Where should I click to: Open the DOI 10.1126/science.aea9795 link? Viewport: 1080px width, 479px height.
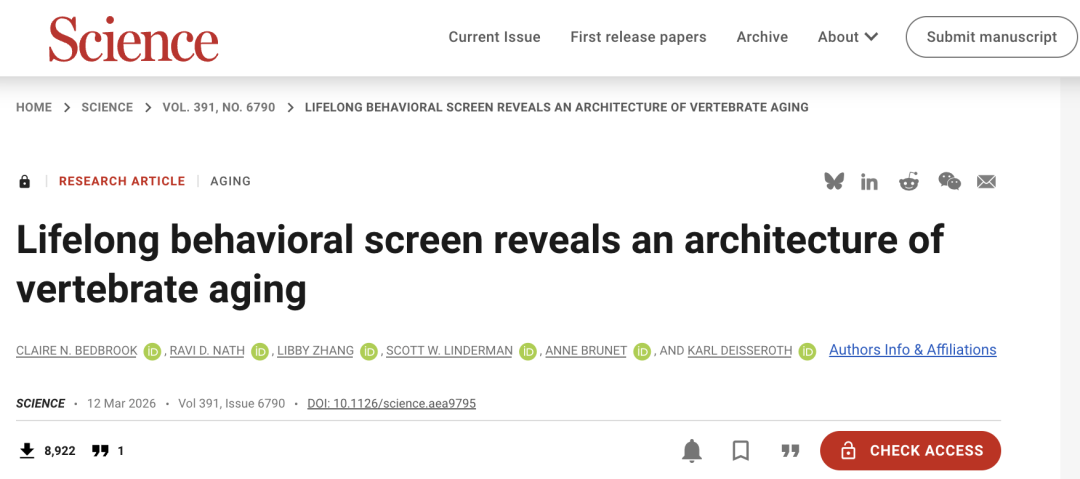point(391,404)
